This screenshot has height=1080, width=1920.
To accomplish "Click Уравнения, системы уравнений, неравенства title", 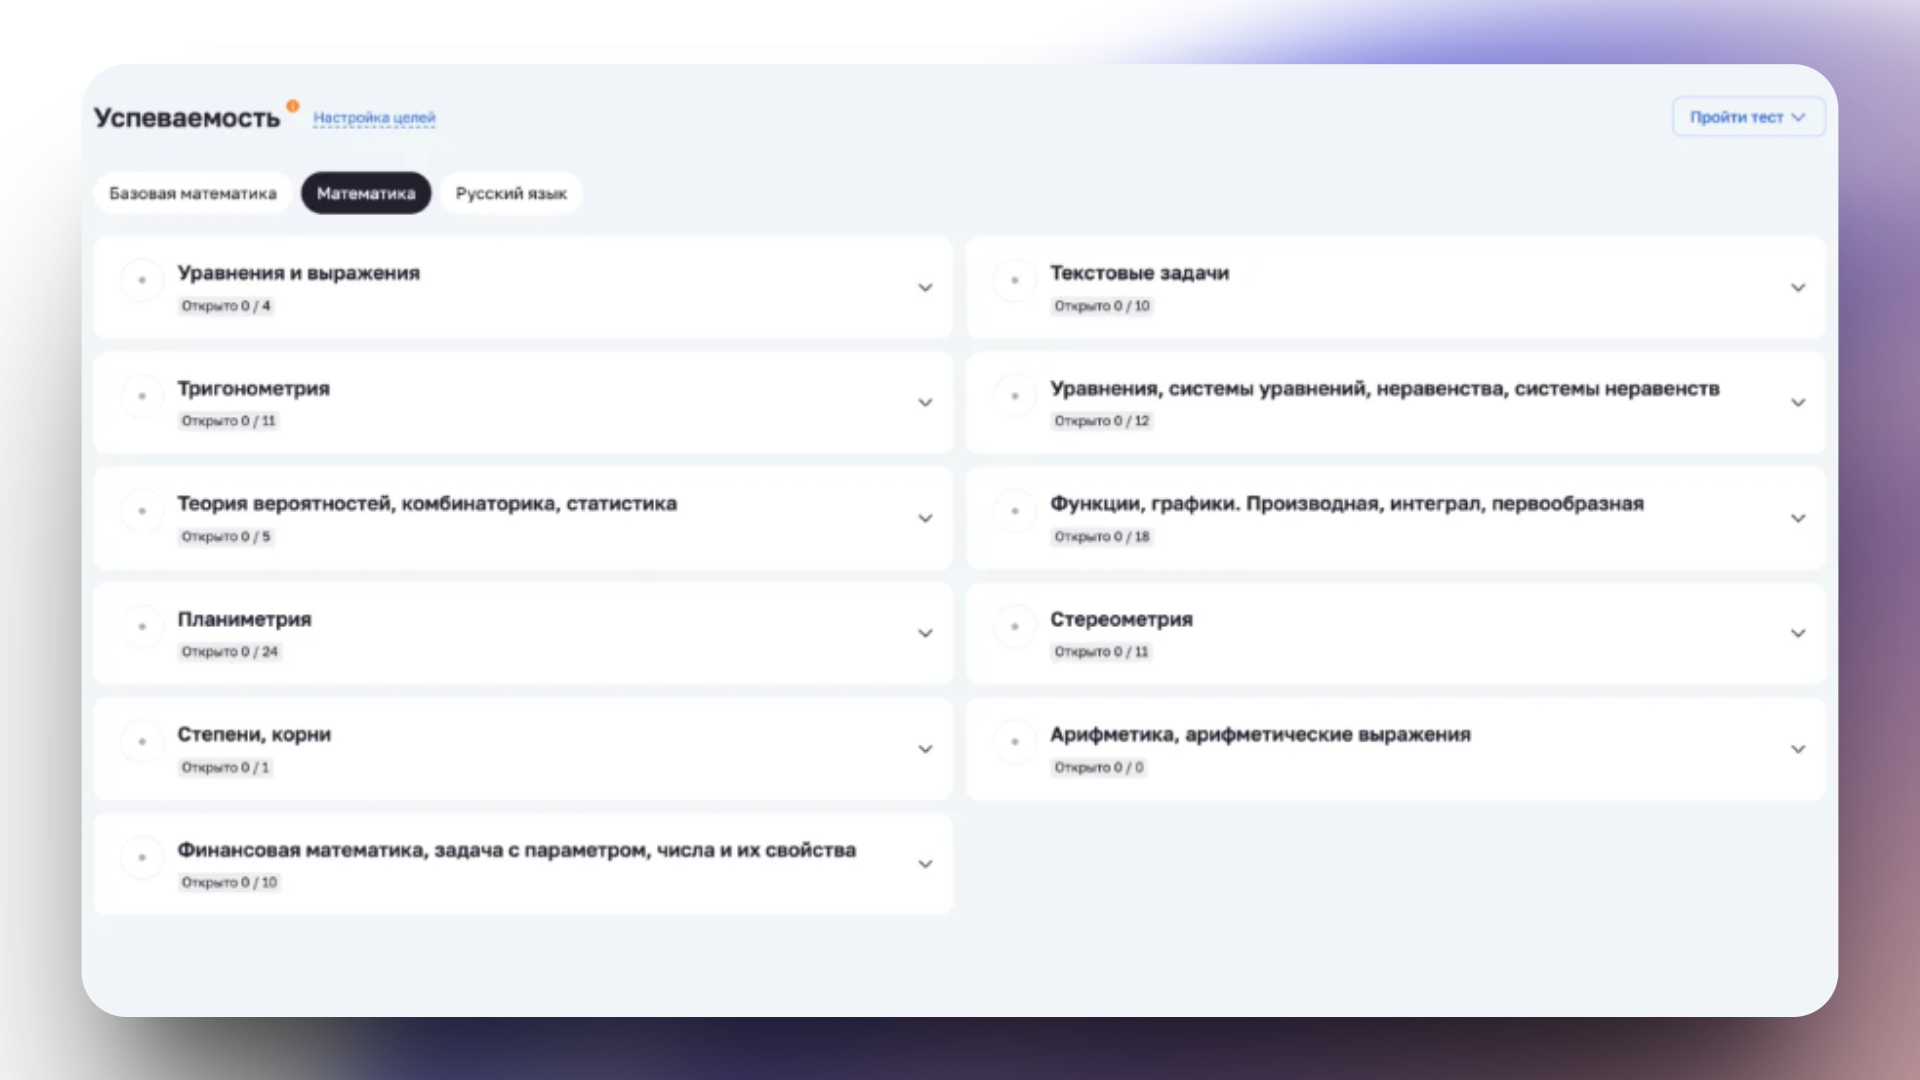I will tap(1385, 388).
